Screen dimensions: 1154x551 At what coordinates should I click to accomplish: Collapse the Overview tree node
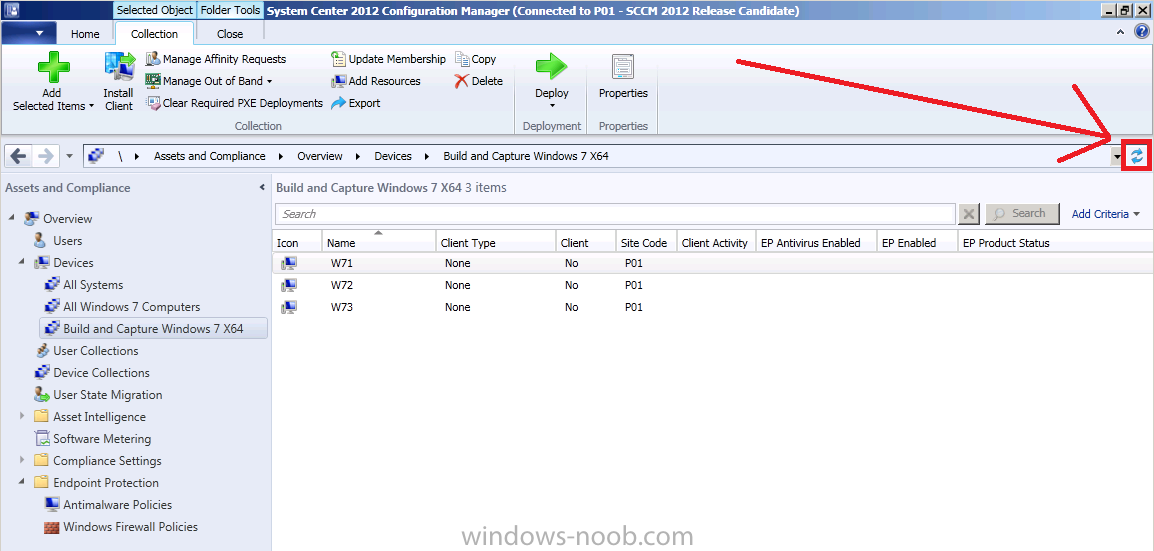click(12, 218)
